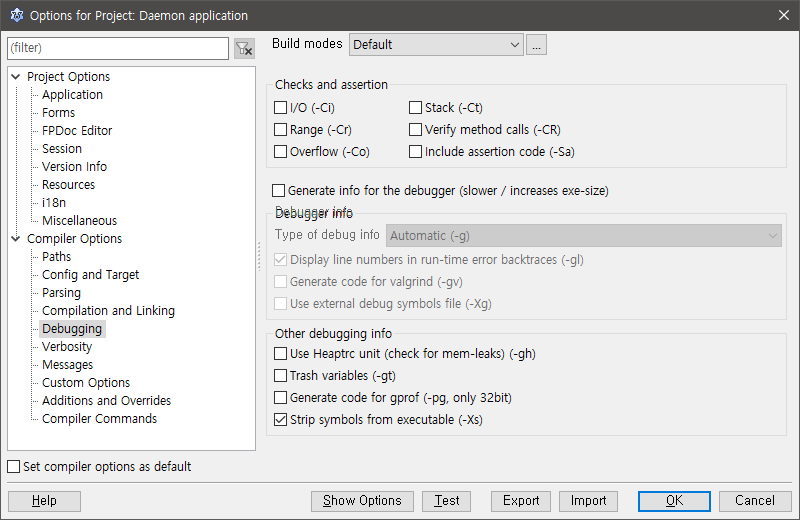Open build modes ellipsis button

click(537, 44)
